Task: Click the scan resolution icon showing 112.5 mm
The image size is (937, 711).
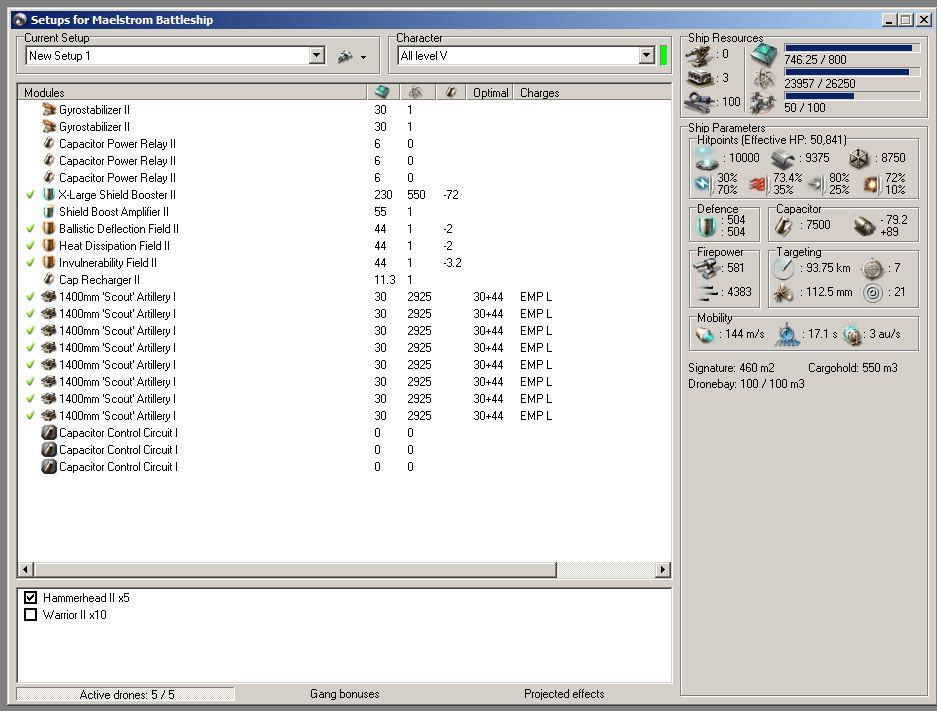Action: pyautogui.click(x=783, y=293)
